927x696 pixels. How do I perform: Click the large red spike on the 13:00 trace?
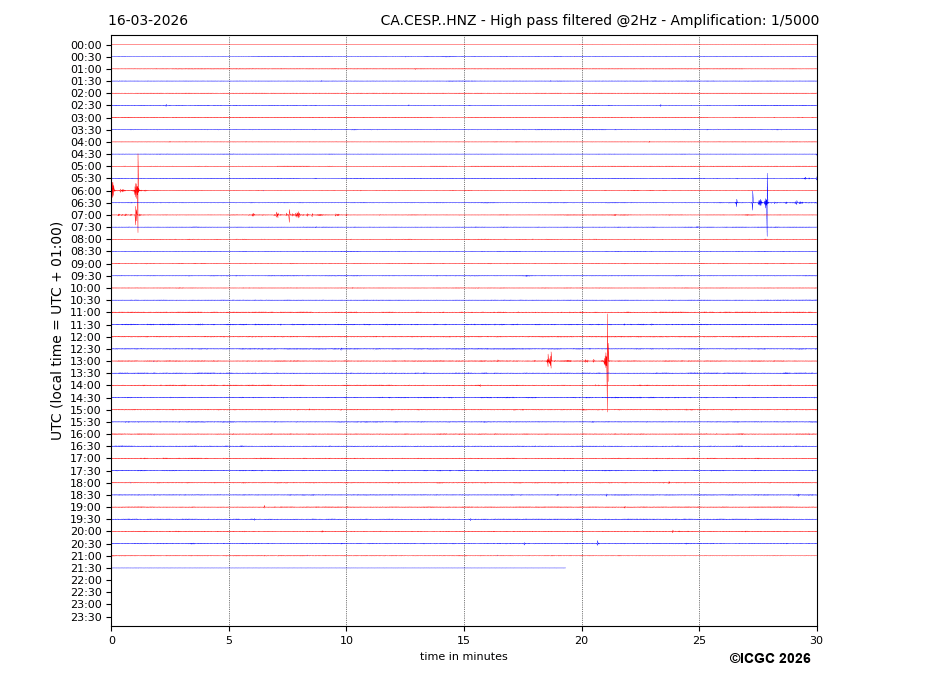coord(607,361)
